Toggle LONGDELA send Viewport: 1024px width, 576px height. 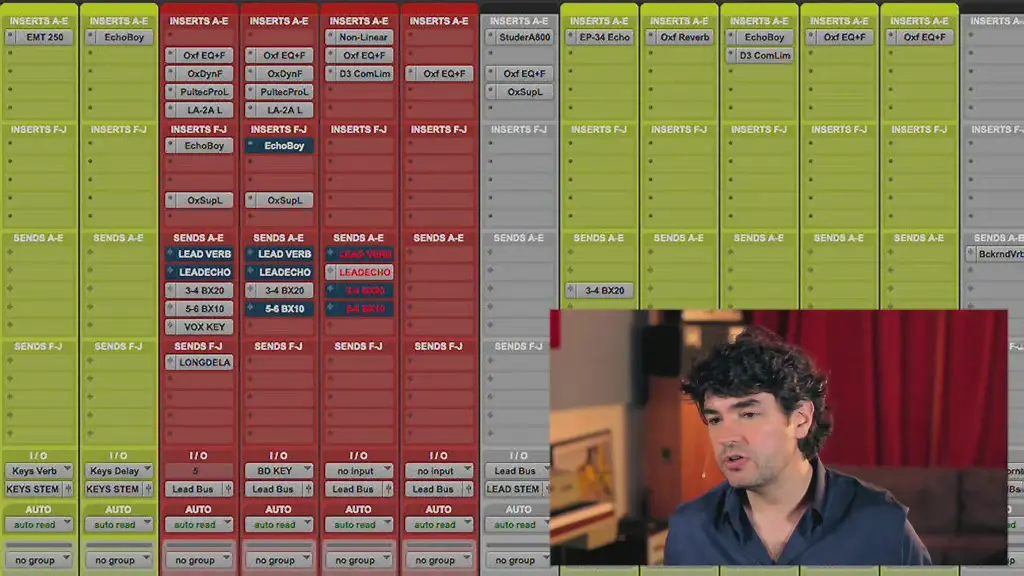[204, 362]
